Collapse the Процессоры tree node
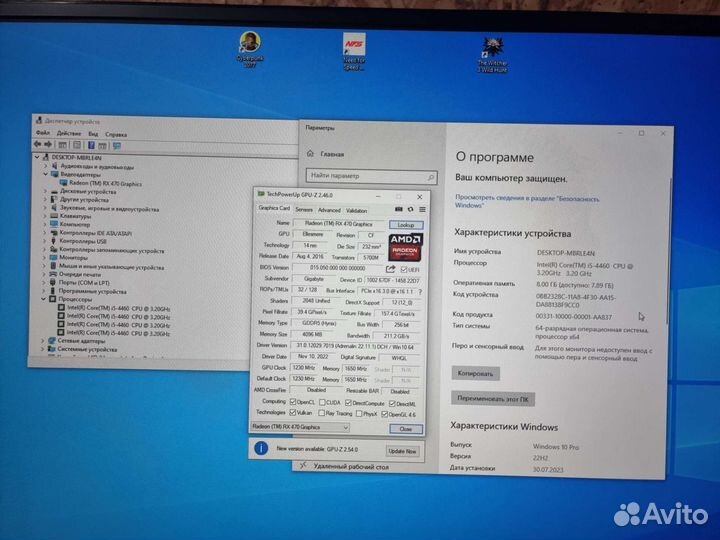Image resolution: width=720 pixels, height=540 pixels. click(x=44, y=299)
